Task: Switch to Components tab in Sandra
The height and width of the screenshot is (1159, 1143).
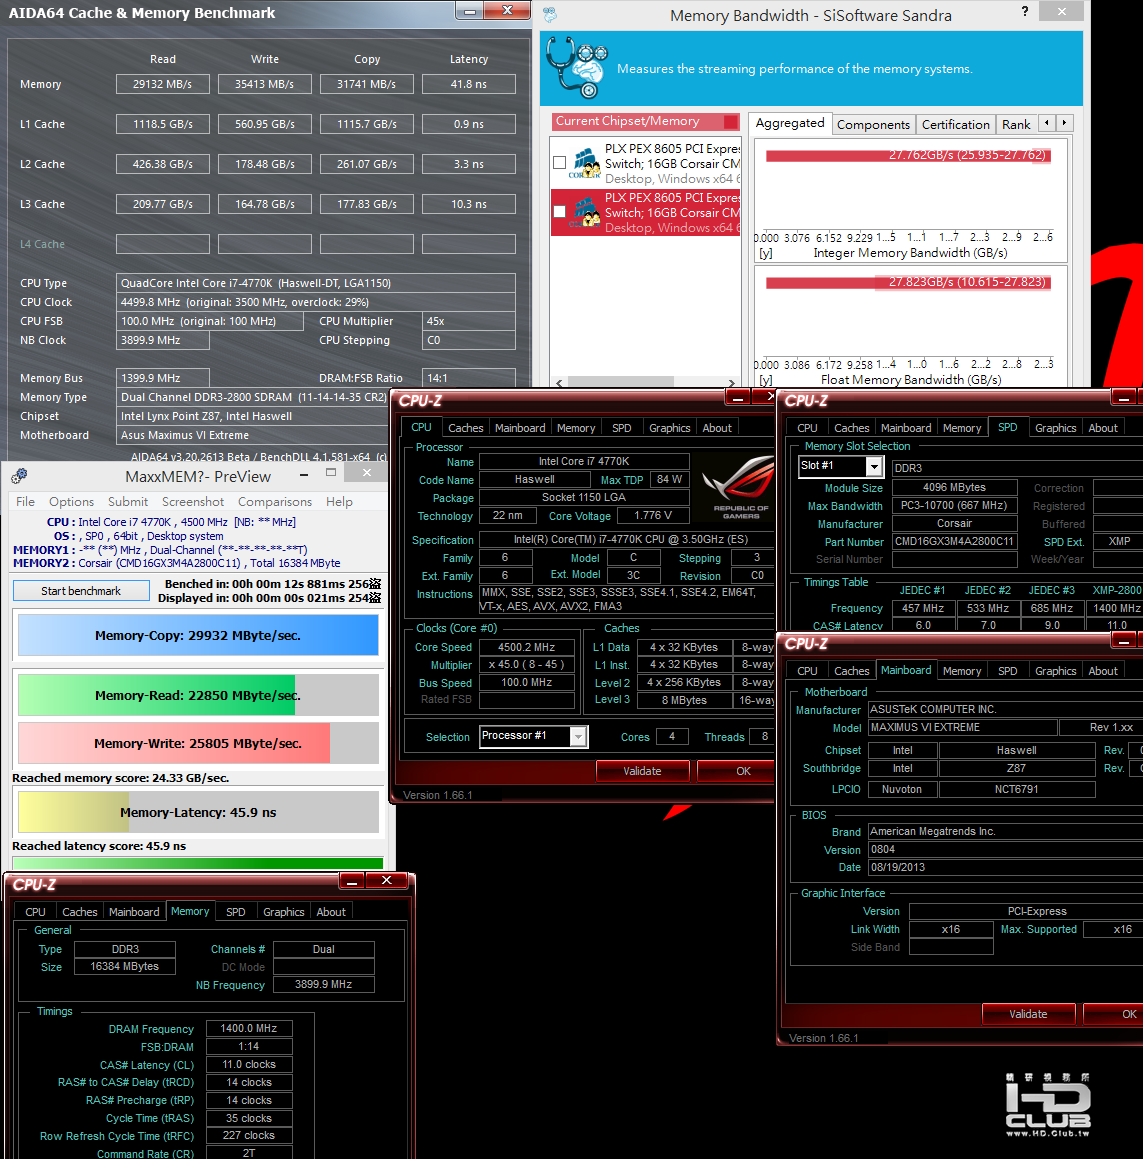Action: coord(873,124)
